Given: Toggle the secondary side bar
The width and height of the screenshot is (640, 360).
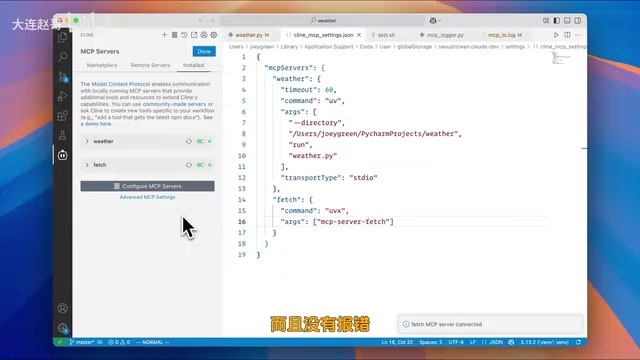Looking at the screenshot, I should [578, 20].
